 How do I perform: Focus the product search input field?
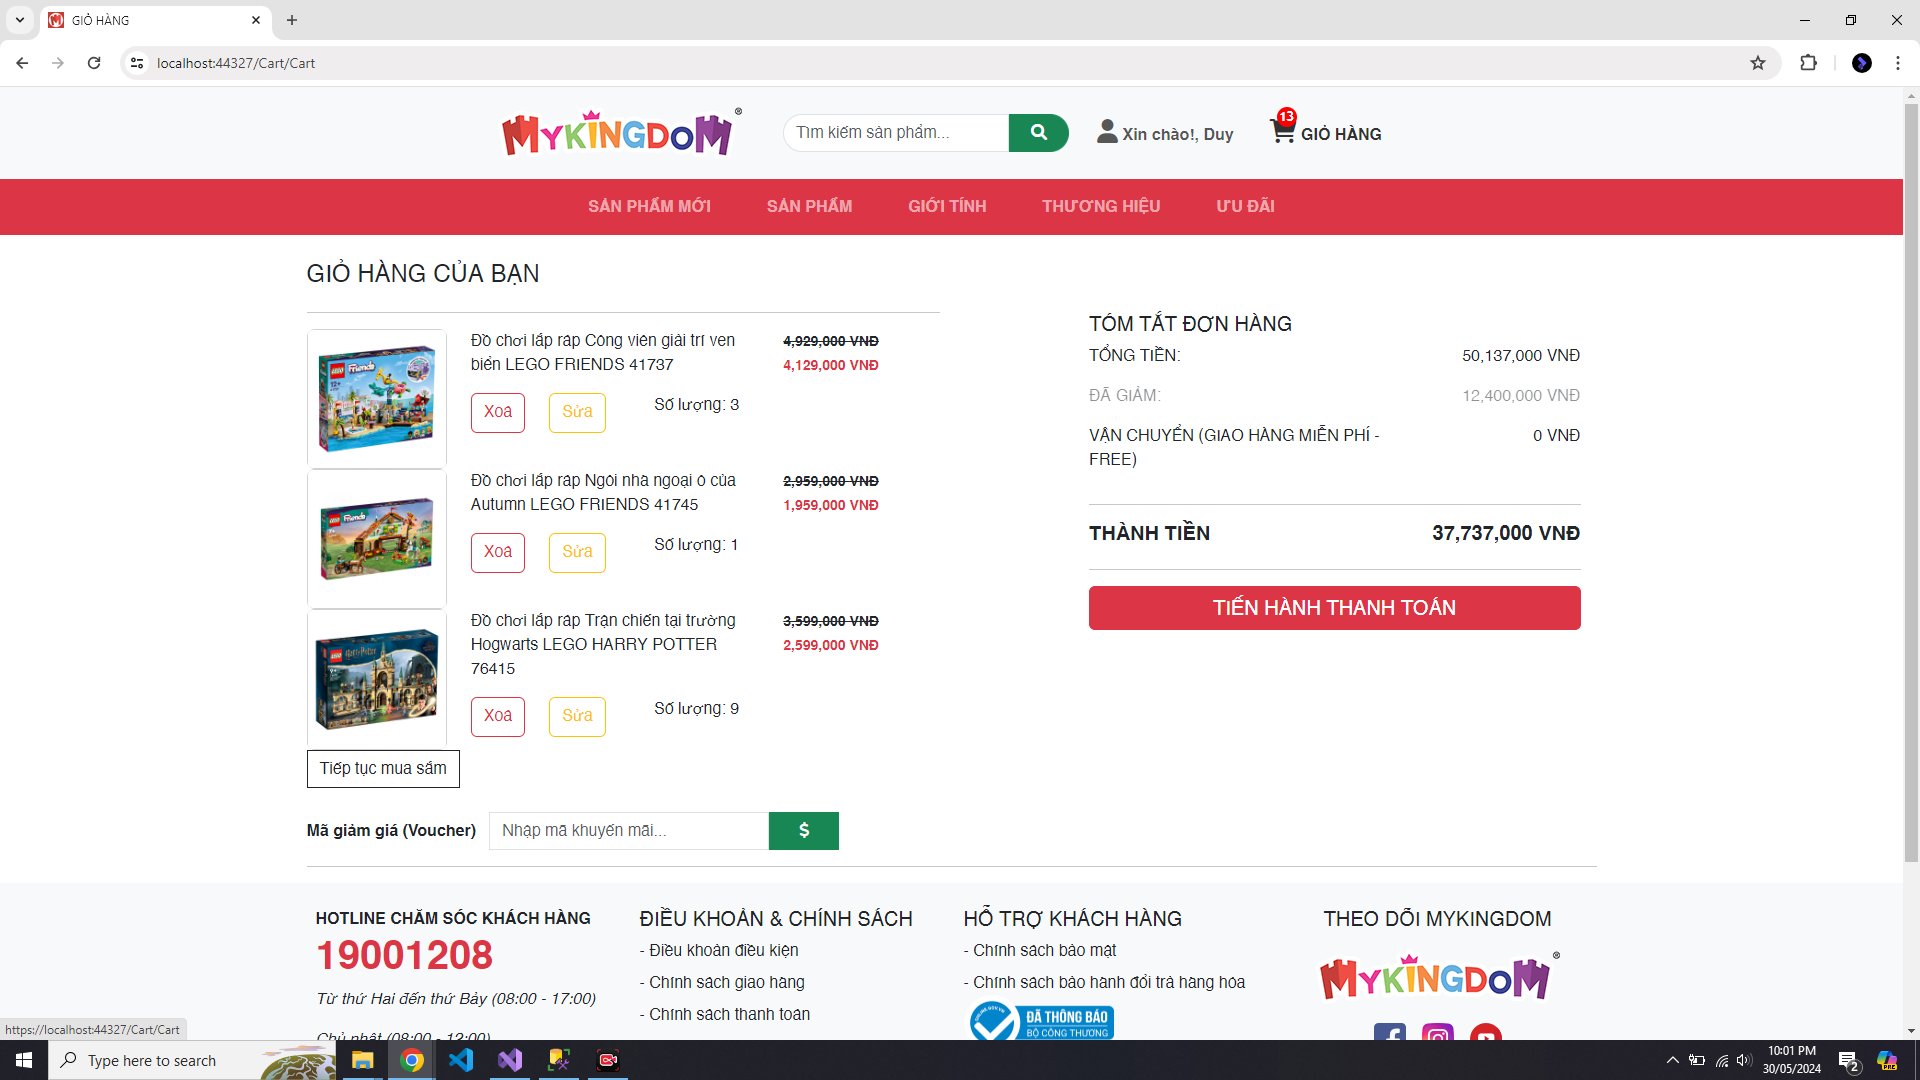click(896, 132)
